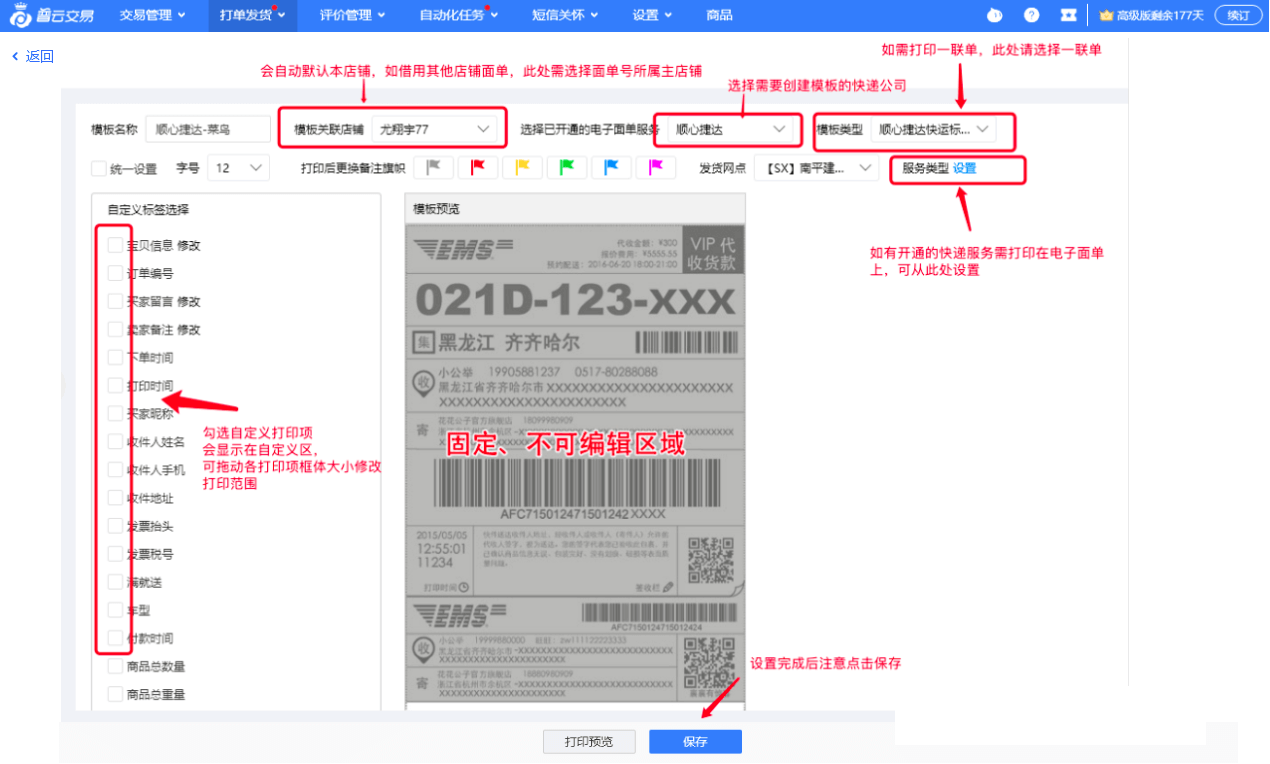
Task: Click 修改 next to 卖家备注
Action: [x=189, y=329]
